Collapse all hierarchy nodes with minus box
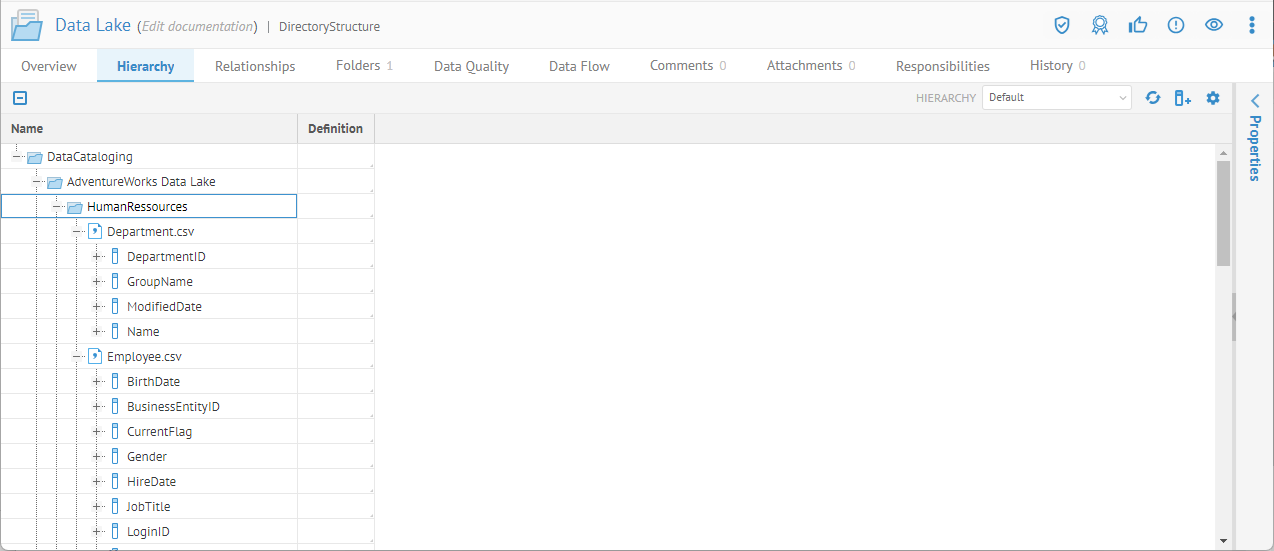The width and height of the screenshot is (1274, 551). point(20,98)
